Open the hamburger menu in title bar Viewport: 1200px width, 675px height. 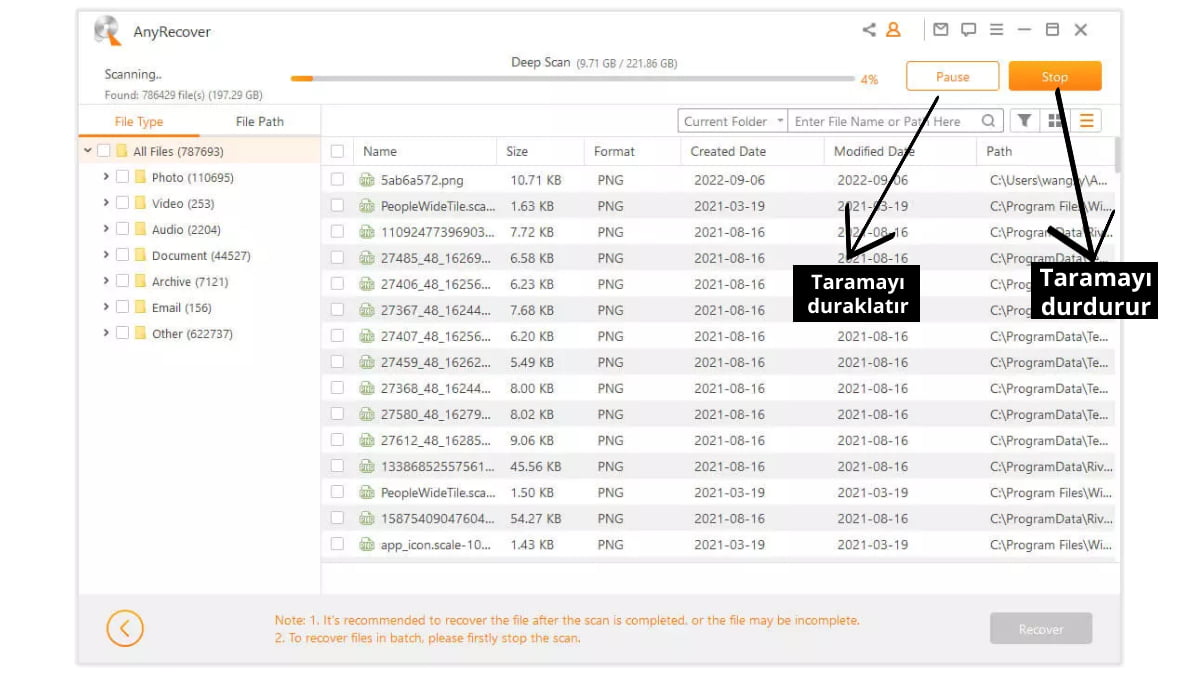point(996,30)
